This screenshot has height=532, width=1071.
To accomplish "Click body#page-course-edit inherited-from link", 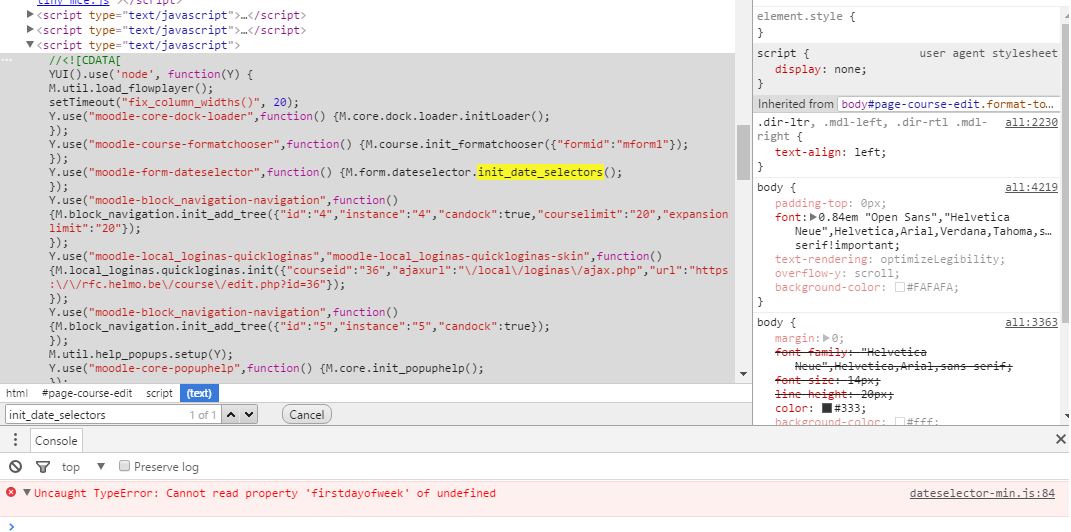I will [x=948, y=104].
